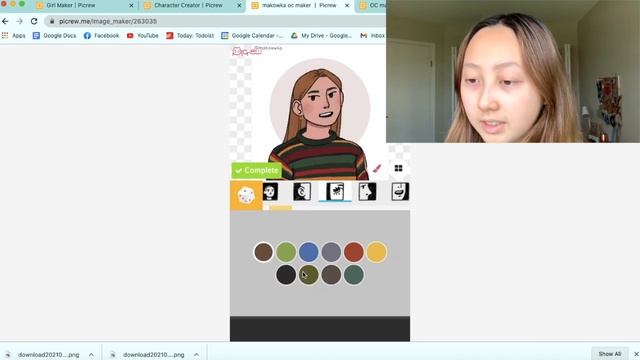Image resolution: width=640 pixels, height=360 pixels.
Task: Select the face shape category icon
Action: coord(270,191)
